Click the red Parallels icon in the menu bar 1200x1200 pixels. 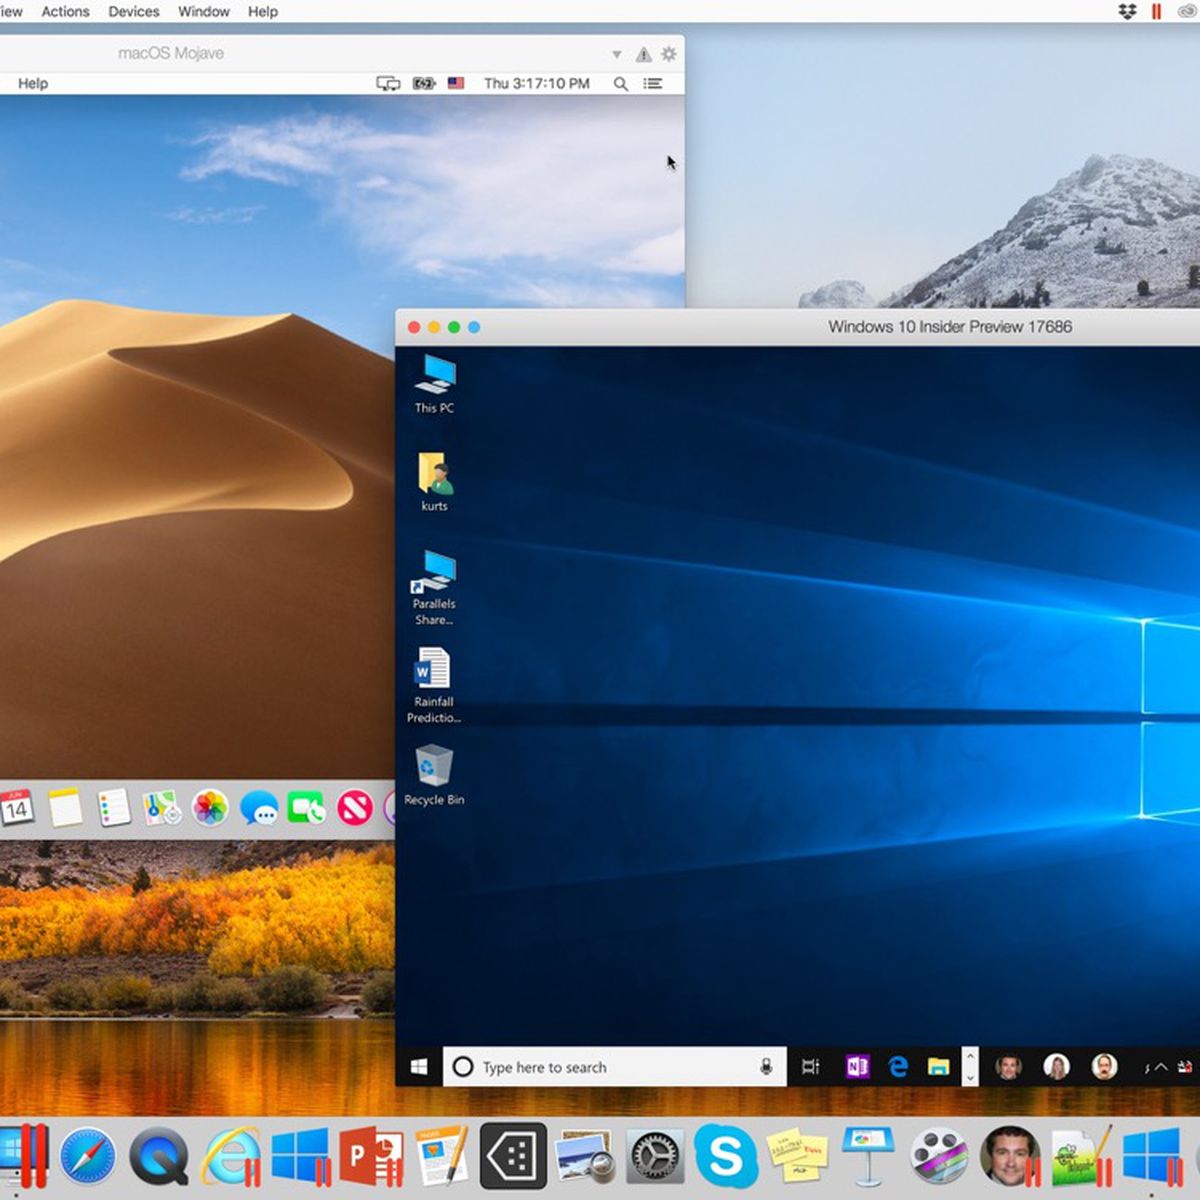click(1156, 12)
